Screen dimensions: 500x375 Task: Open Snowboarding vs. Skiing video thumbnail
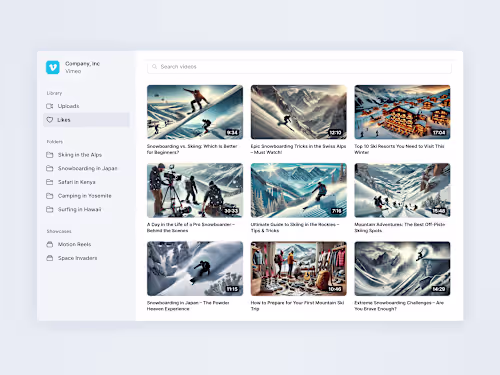pos(195,112)
